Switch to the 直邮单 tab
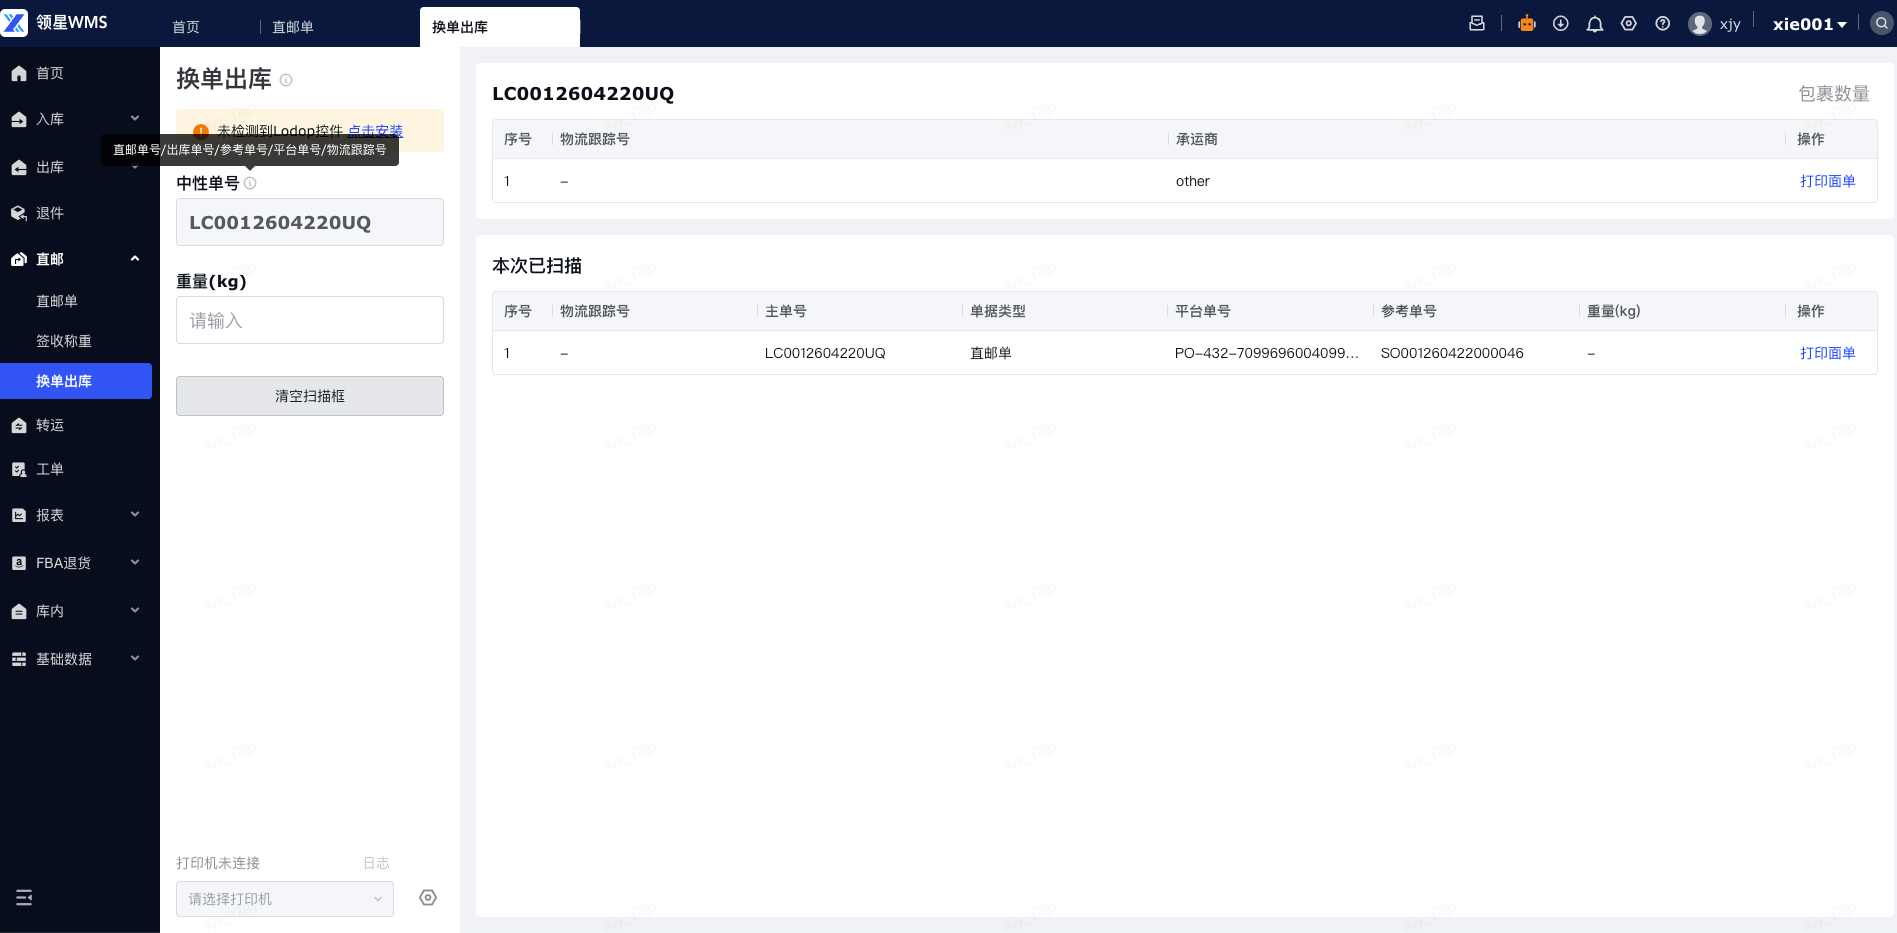 pos(293,27)
